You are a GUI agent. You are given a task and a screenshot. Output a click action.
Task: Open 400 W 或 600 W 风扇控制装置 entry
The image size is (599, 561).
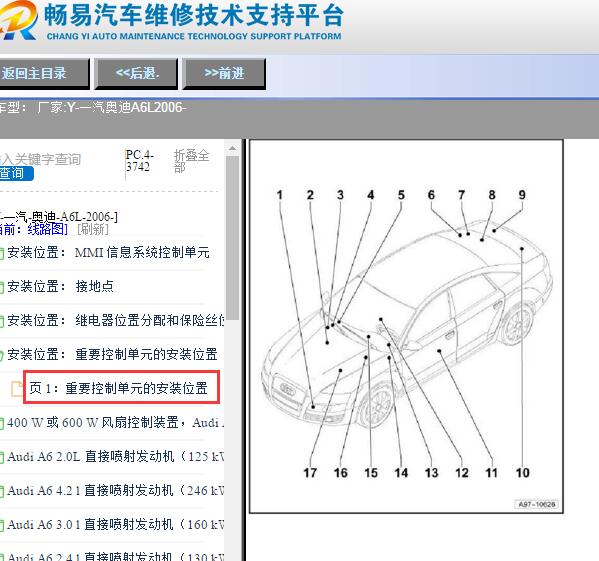pyautogui.click(x=115, y=422)
